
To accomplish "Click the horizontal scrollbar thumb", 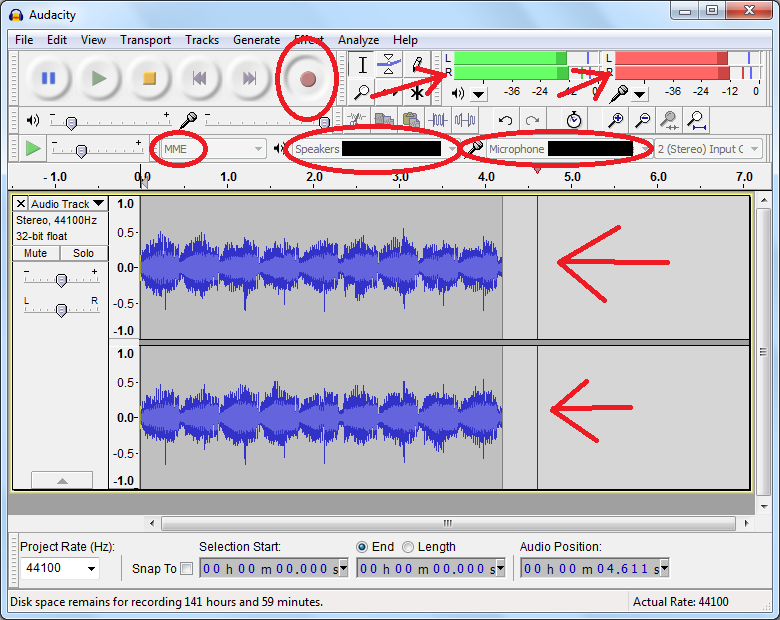I will (x=448, y=523).
